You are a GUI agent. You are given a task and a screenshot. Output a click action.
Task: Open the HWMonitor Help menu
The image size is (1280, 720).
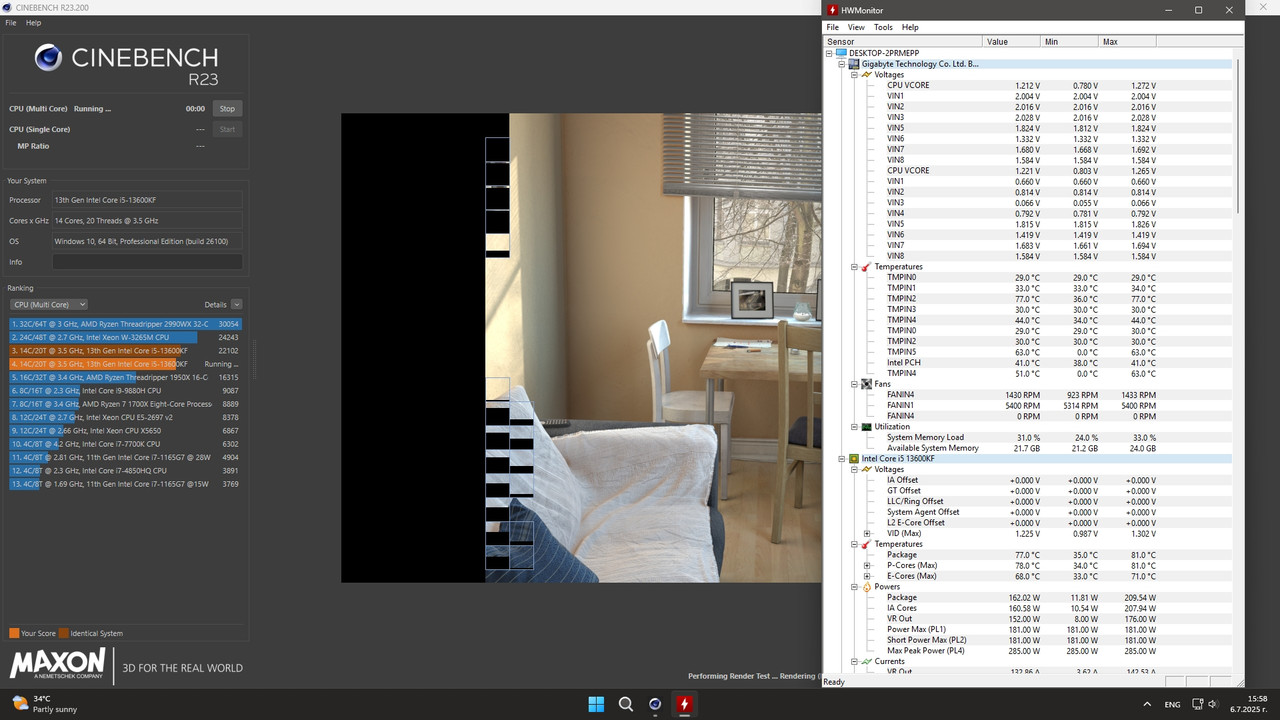point(910,27)
